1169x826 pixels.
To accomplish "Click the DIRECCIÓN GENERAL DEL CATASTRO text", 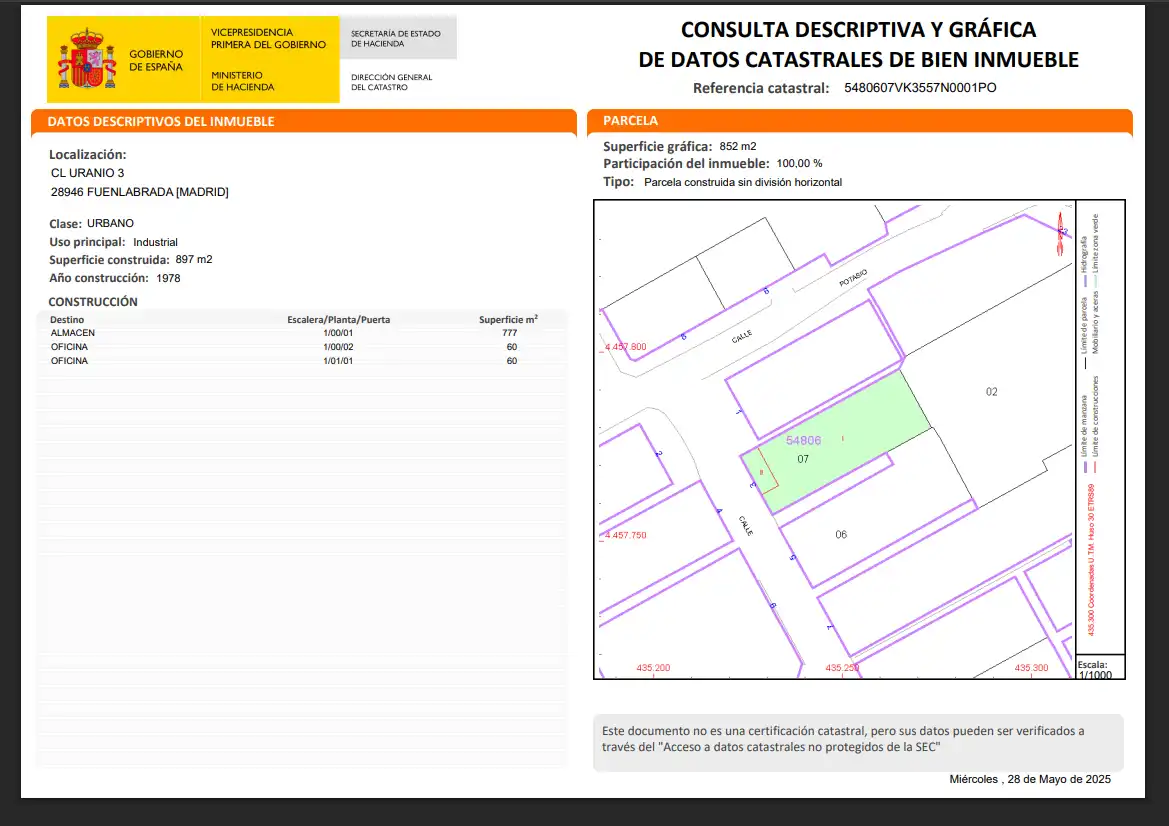I will [391, 82].
